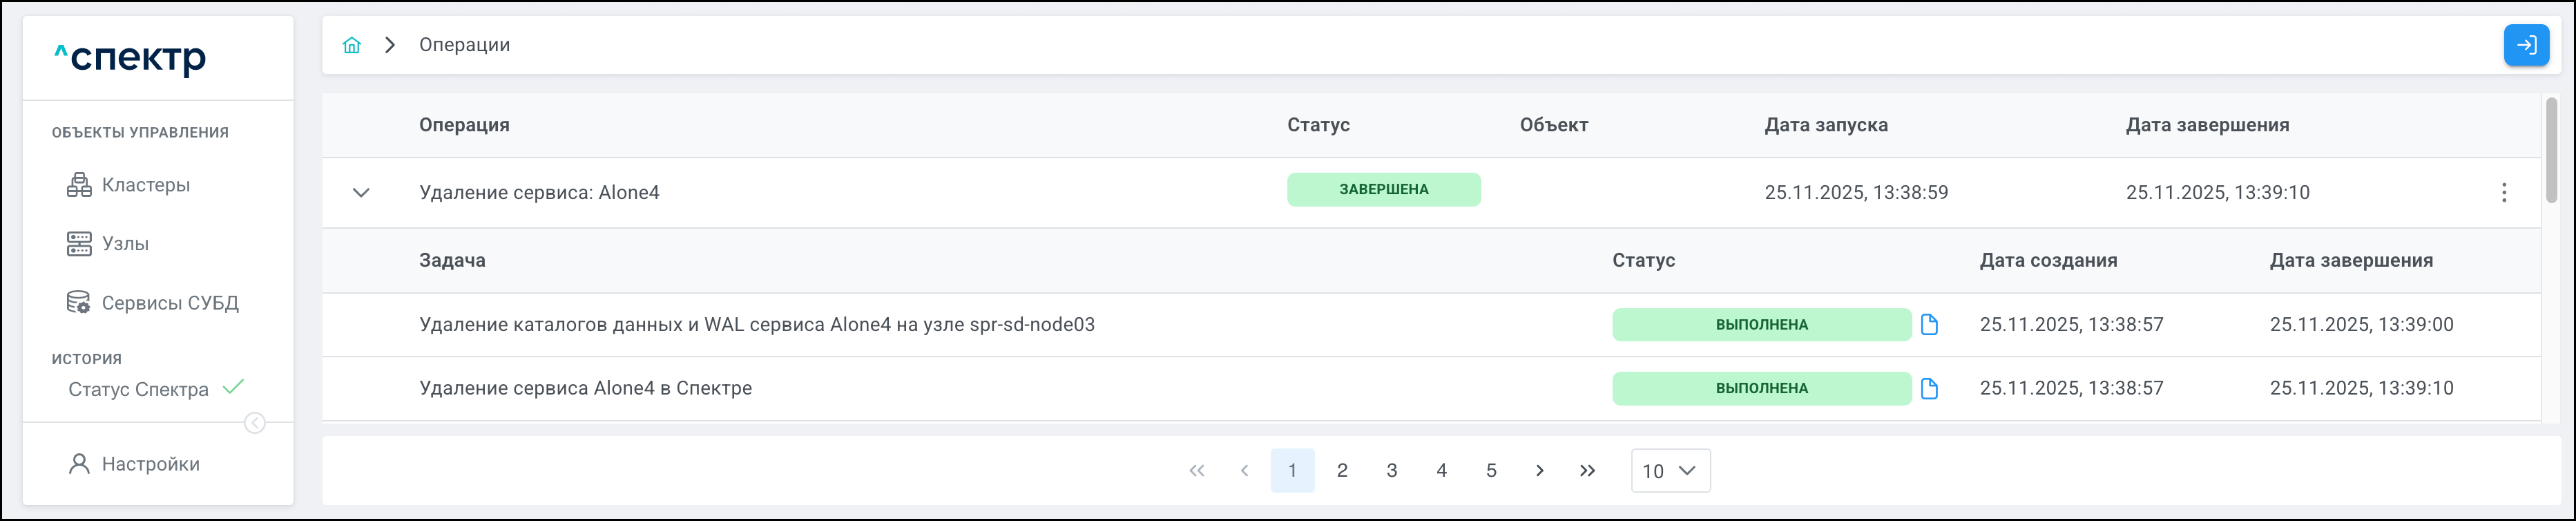The height and width of the screenshot is (521, 2576).
Task: Open the three-dot menu for Alone4 operation
Action: click(2504, 193)
